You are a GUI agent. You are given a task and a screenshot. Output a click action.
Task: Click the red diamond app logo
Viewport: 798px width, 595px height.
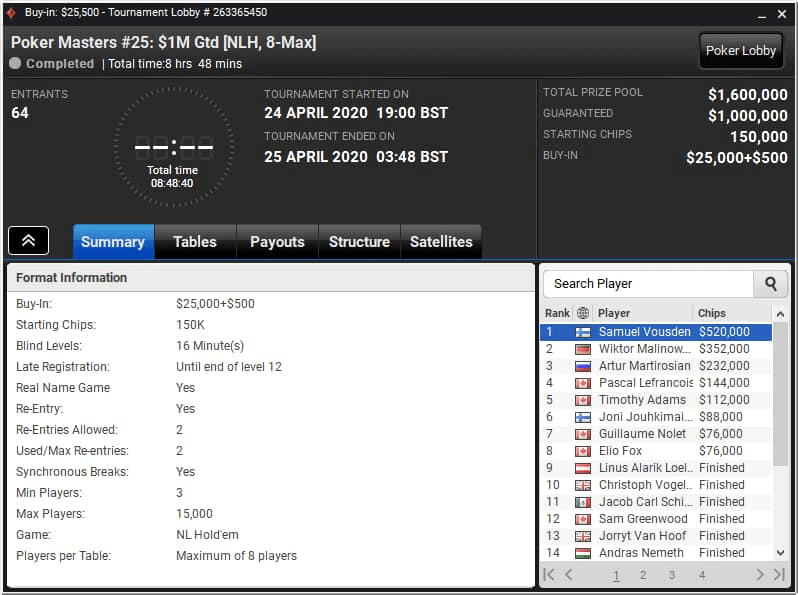pyautogui.click(x=11, y=12)
